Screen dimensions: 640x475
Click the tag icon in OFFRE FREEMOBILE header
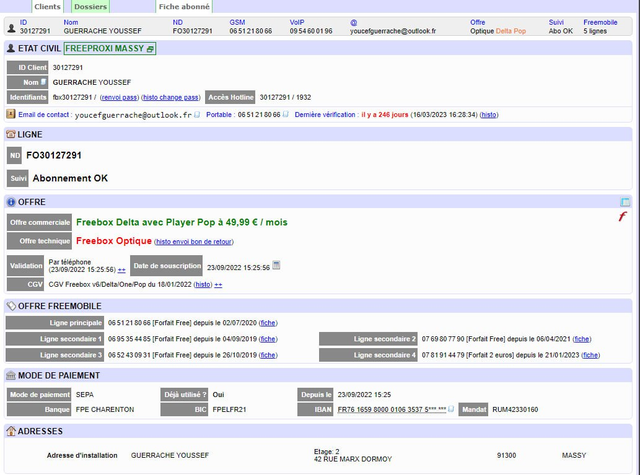pos(11,306)
